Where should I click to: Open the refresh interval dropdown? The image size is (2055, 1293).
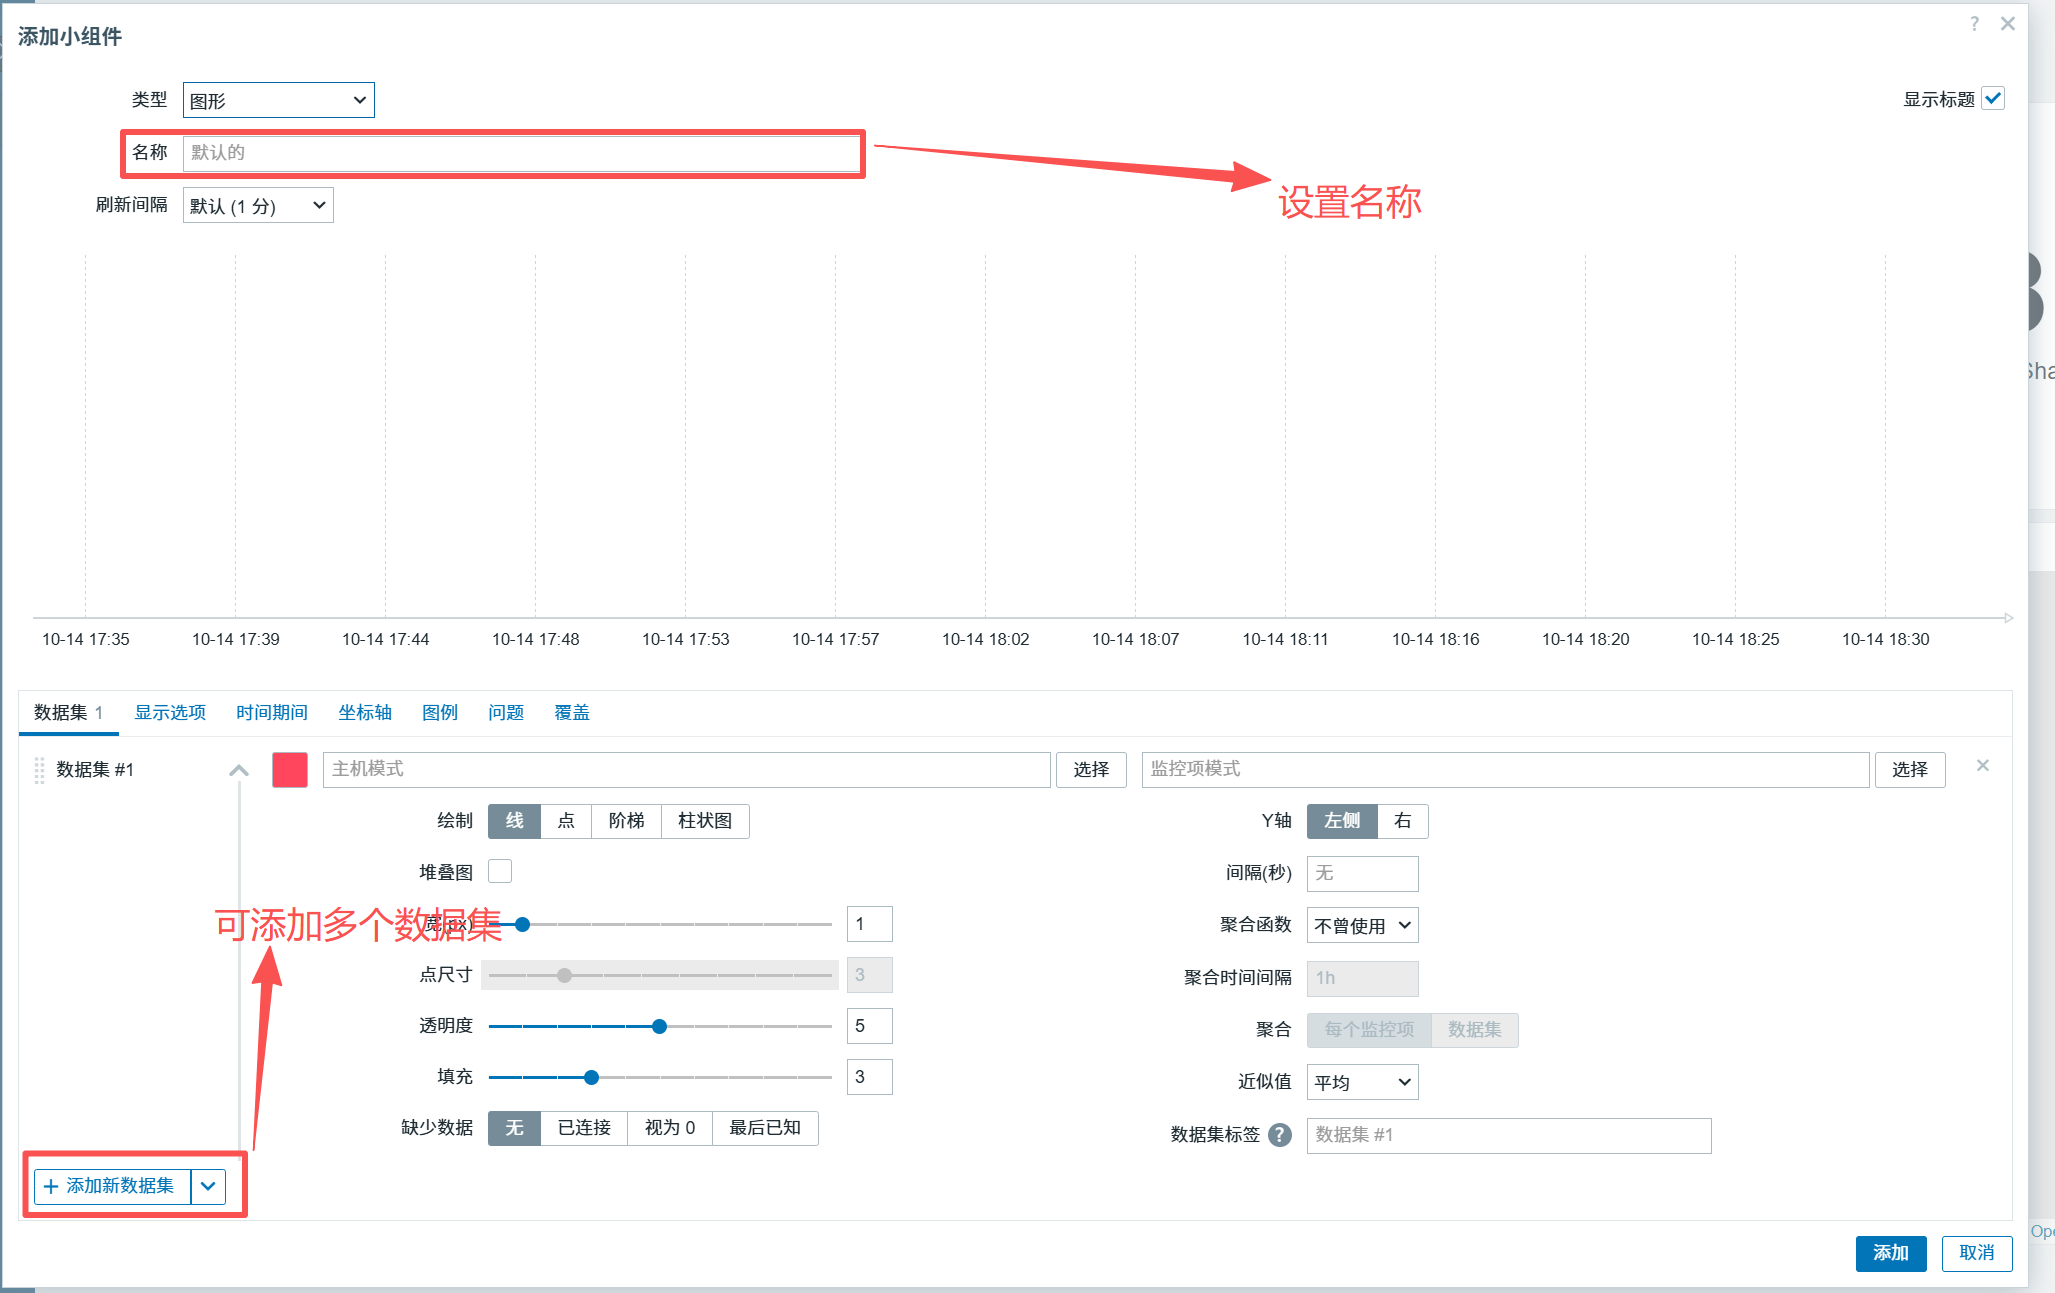click(258, 206)
